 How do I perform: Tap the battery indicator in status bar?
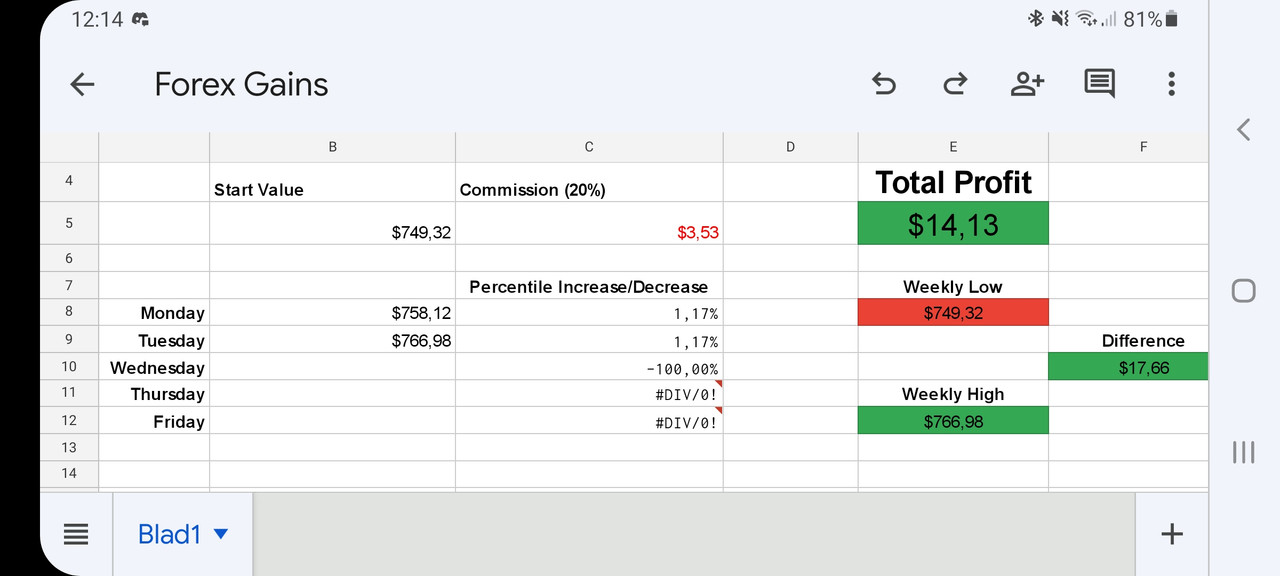1172,19
